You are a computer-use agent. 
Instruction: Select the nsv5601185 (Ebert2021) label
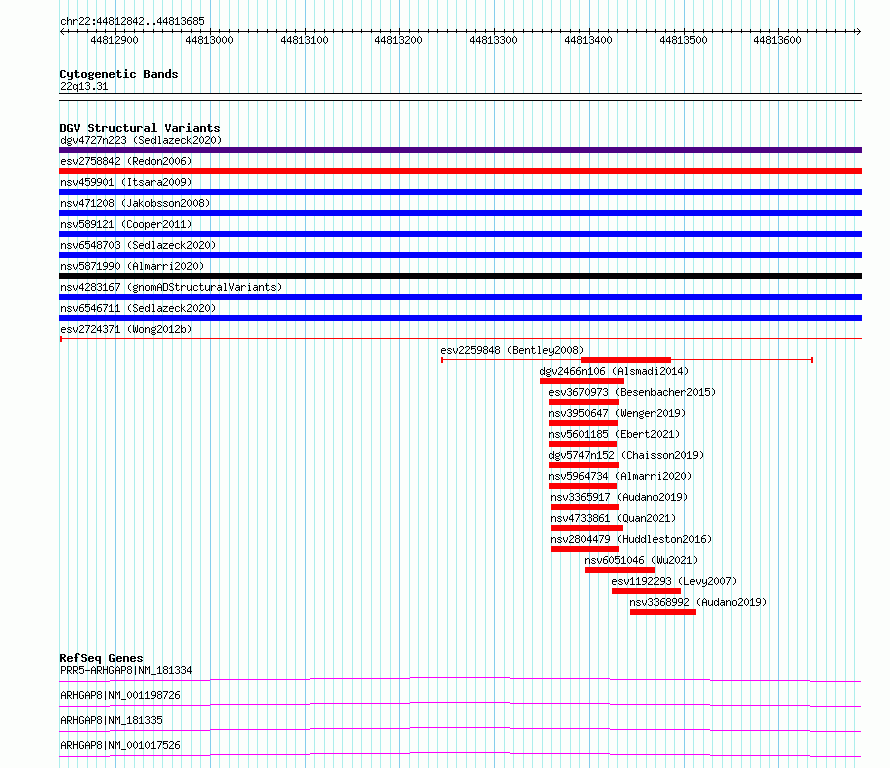click(614, 434)
